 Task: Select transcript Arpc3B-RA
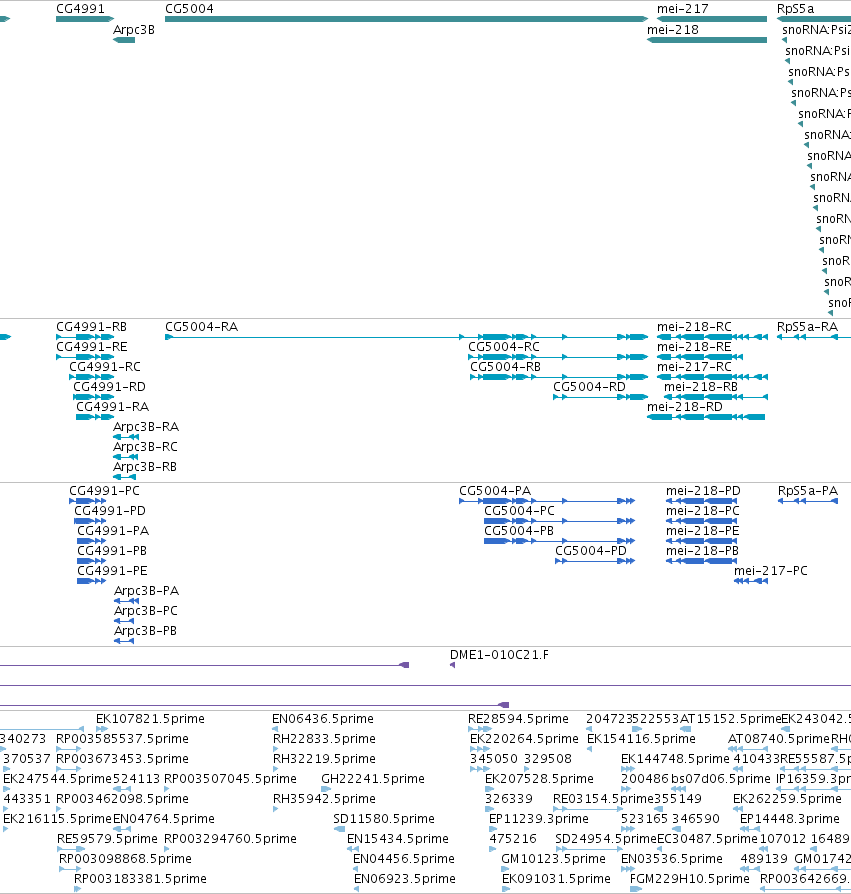coord(146,427)
